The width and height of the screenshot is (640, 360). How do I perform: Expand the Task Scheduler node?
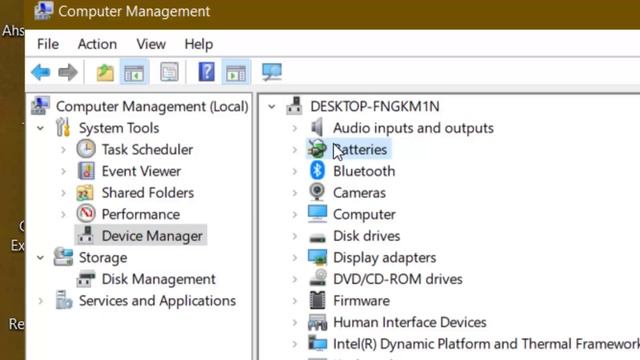pos(63,150)
